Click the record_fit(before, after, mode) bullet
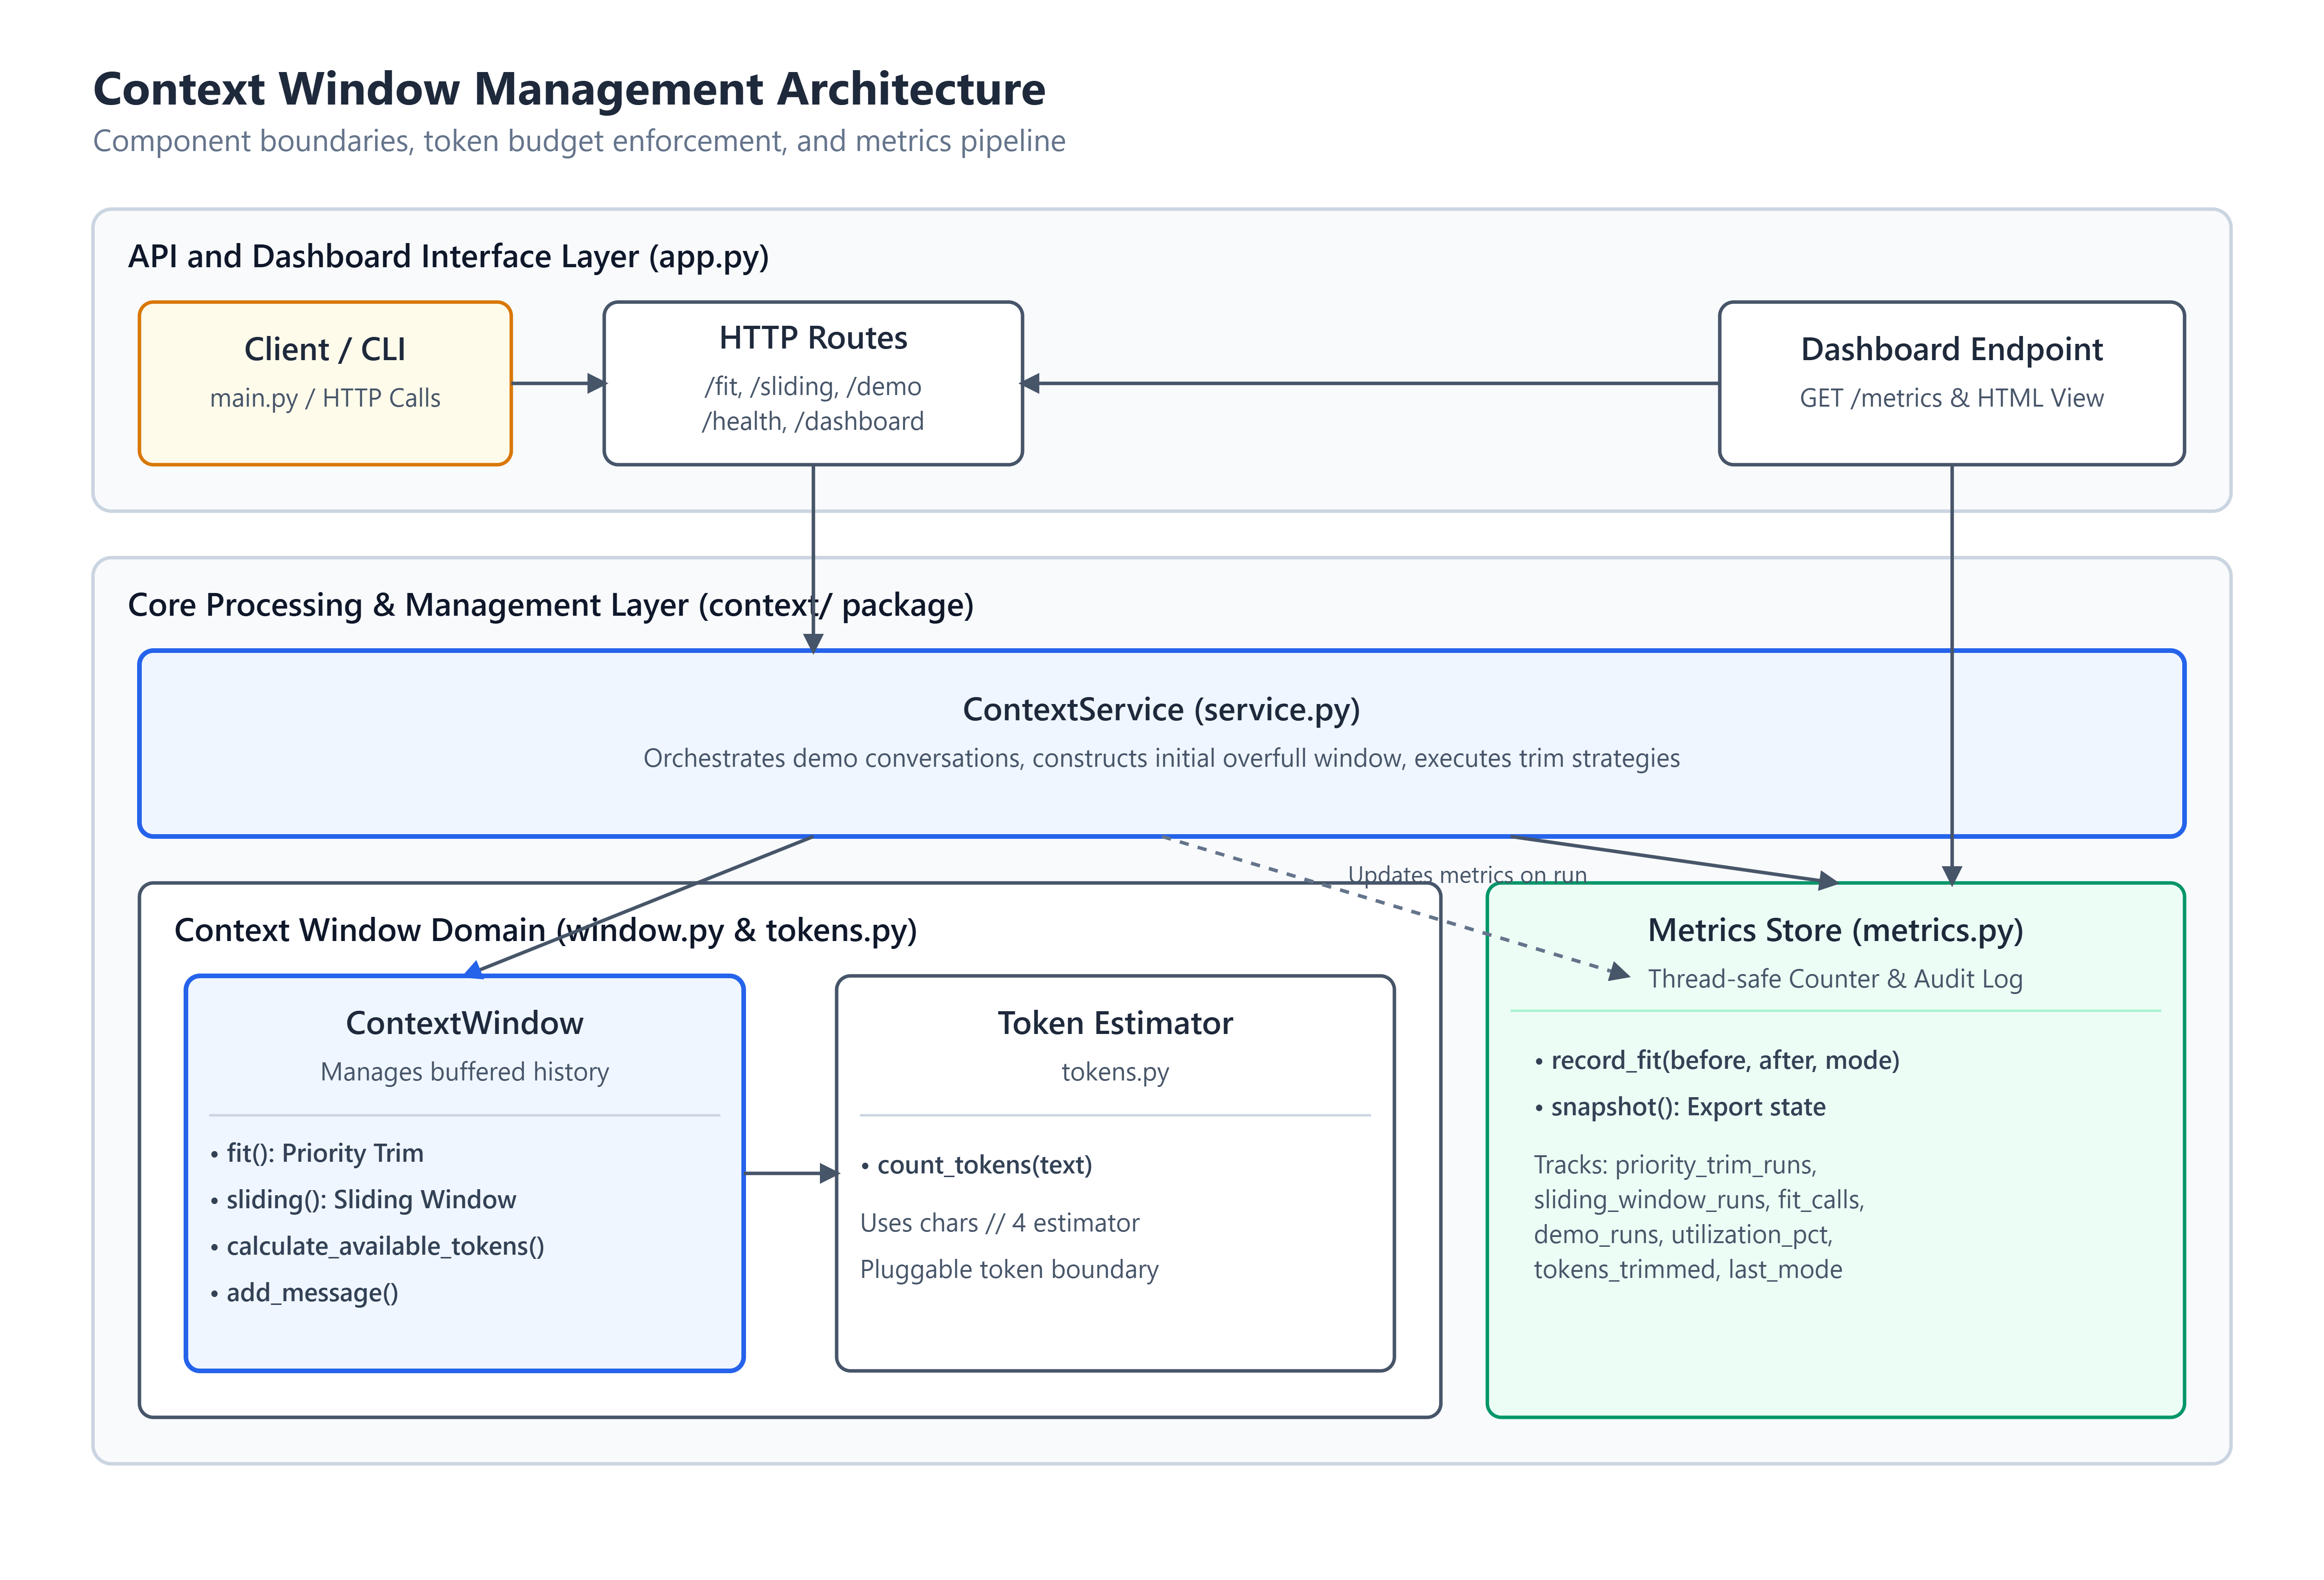Image resolution: width=2324 pixels, height=1580 pixels. (x=1716, y=1060)
